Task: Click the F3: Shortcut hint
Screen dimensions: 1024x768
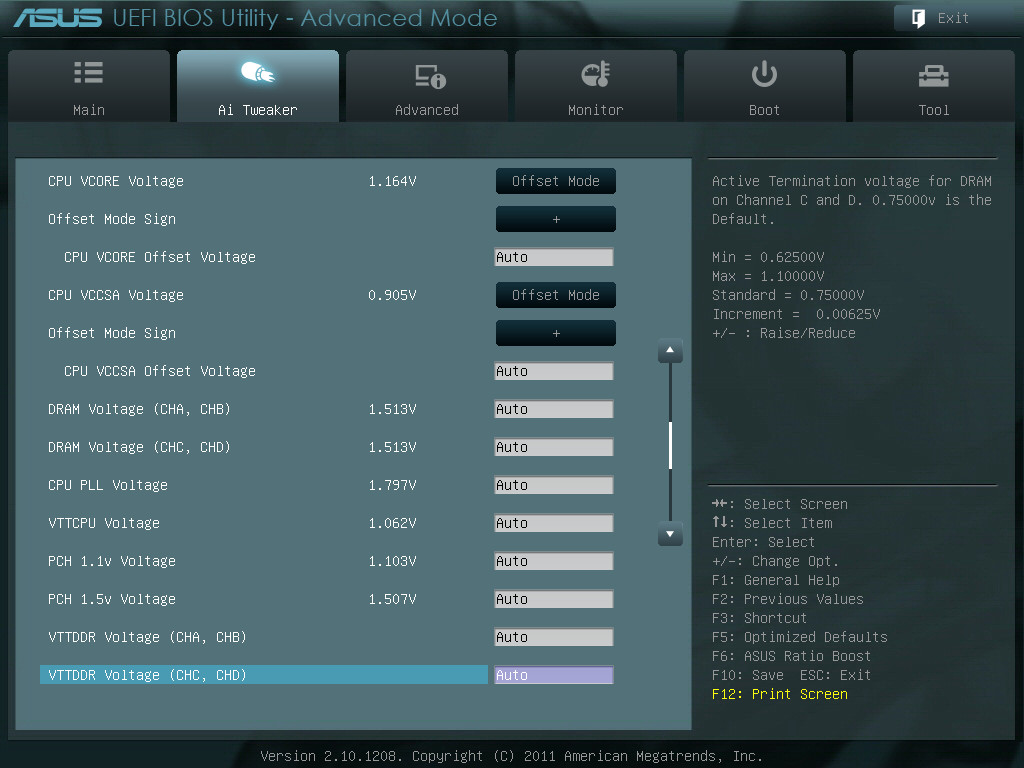Action: tap(760, 618)
